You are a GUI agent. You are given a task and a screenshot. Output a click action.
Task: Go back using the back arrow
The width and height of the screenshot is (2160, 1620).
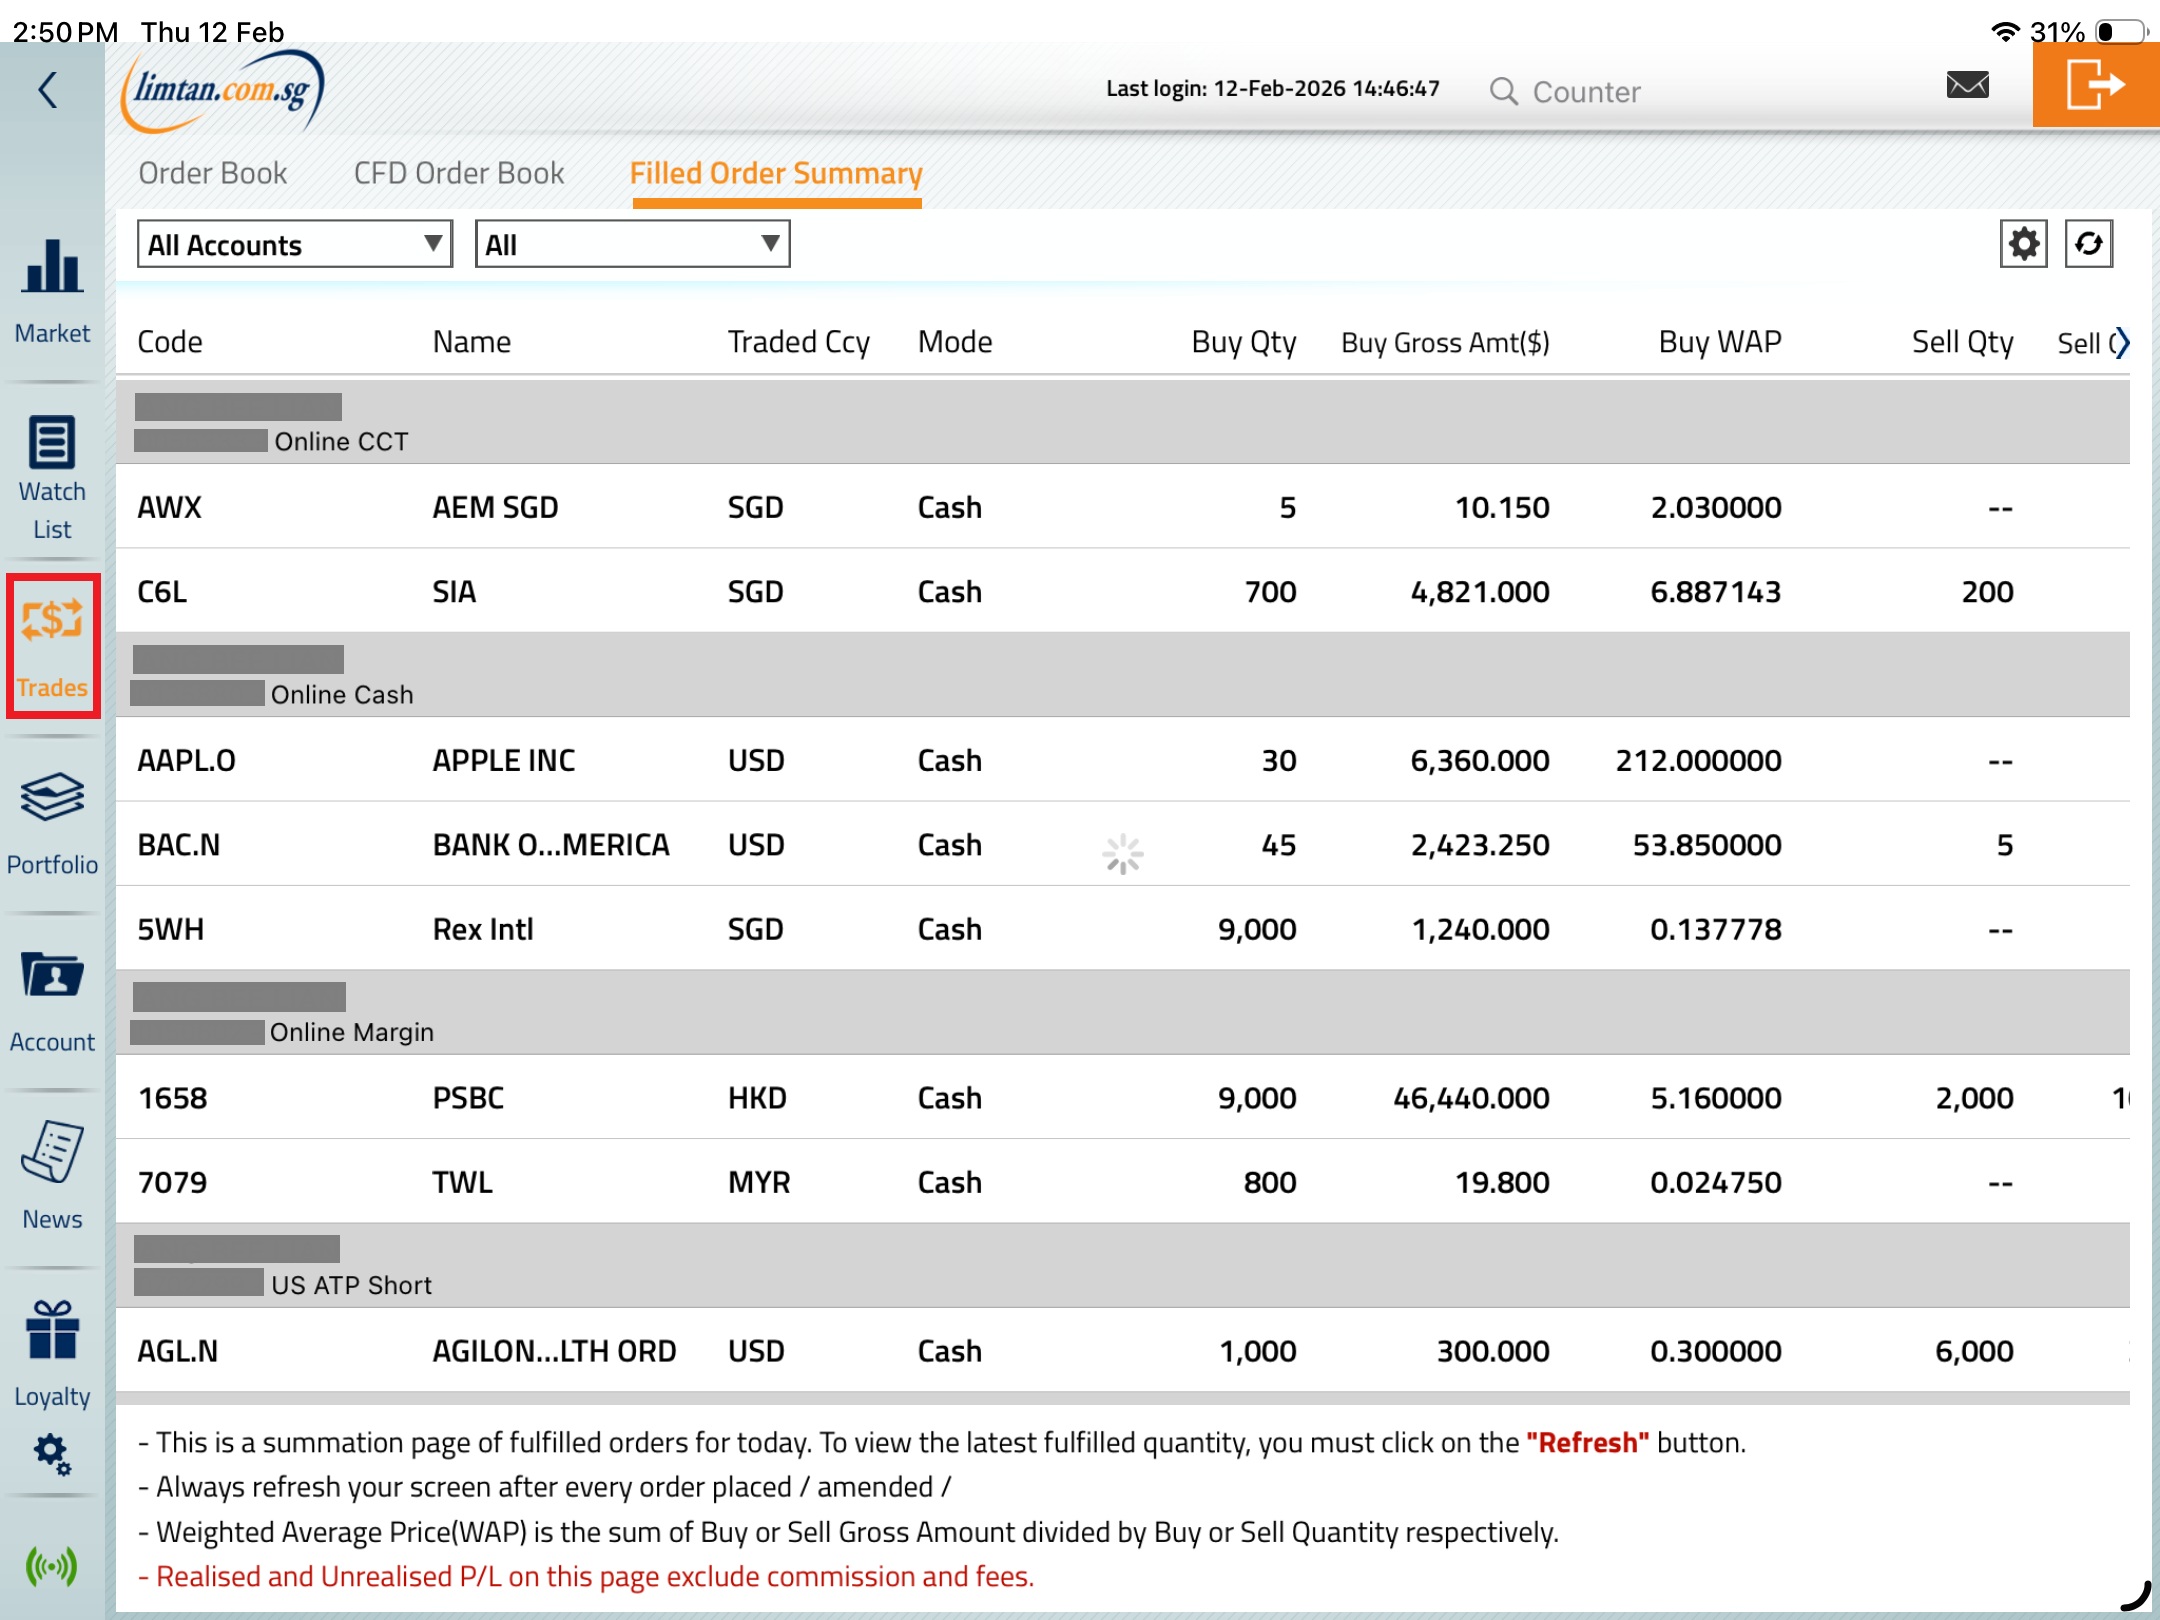[x=48, y=90]
